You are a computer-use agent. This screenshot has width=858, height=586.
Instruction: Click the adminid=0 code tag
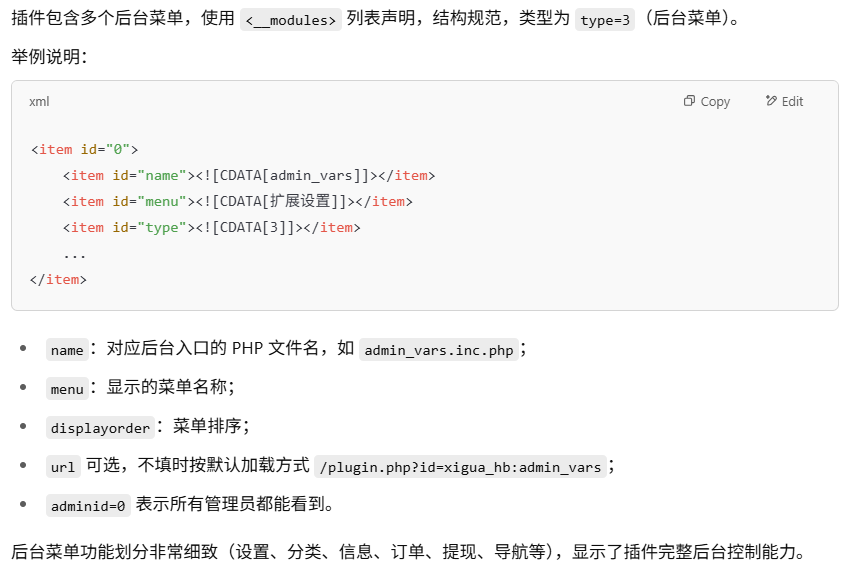pos(88,506)
